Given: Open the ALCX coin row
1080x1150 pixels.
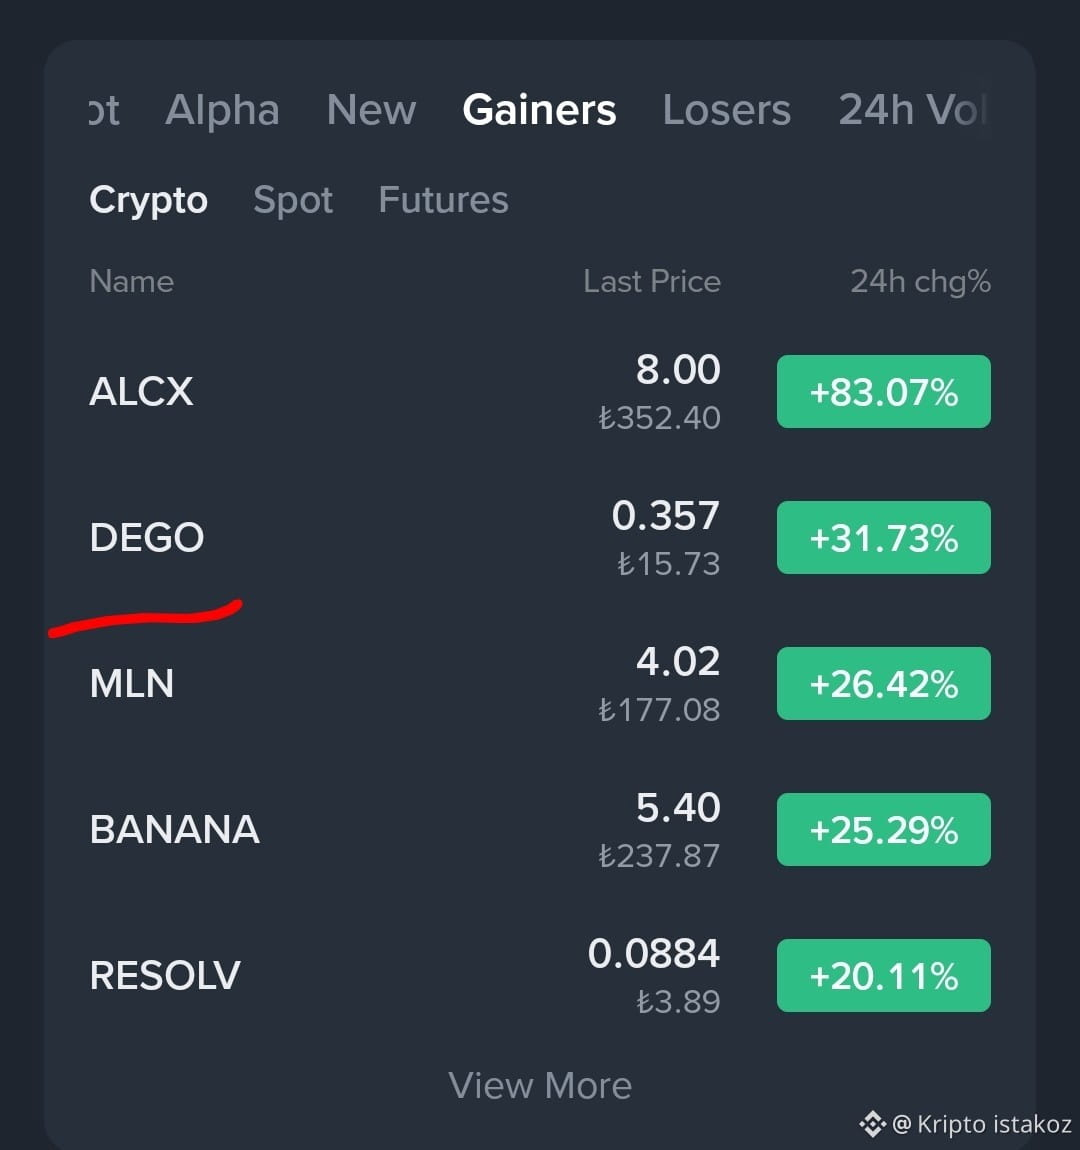Looking at the screenshot, I should [540, 392].
